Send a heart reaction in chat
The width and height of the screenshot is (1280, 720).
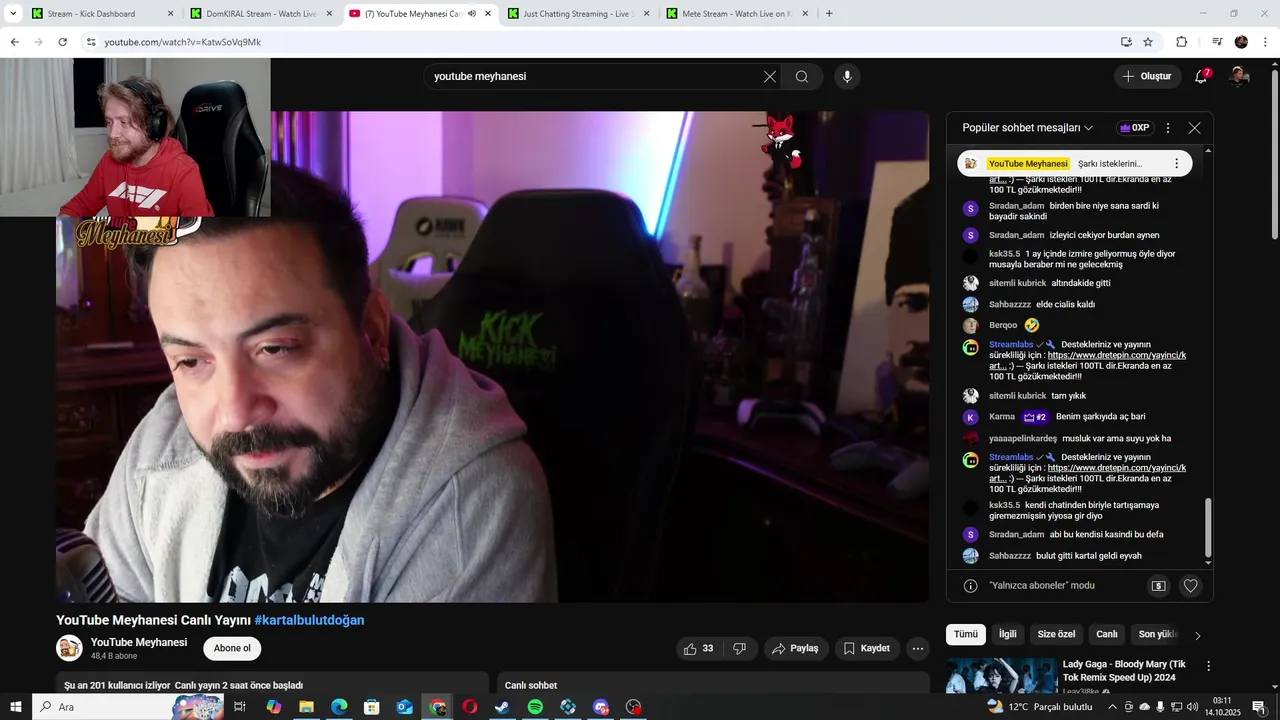pos(1190,586)
